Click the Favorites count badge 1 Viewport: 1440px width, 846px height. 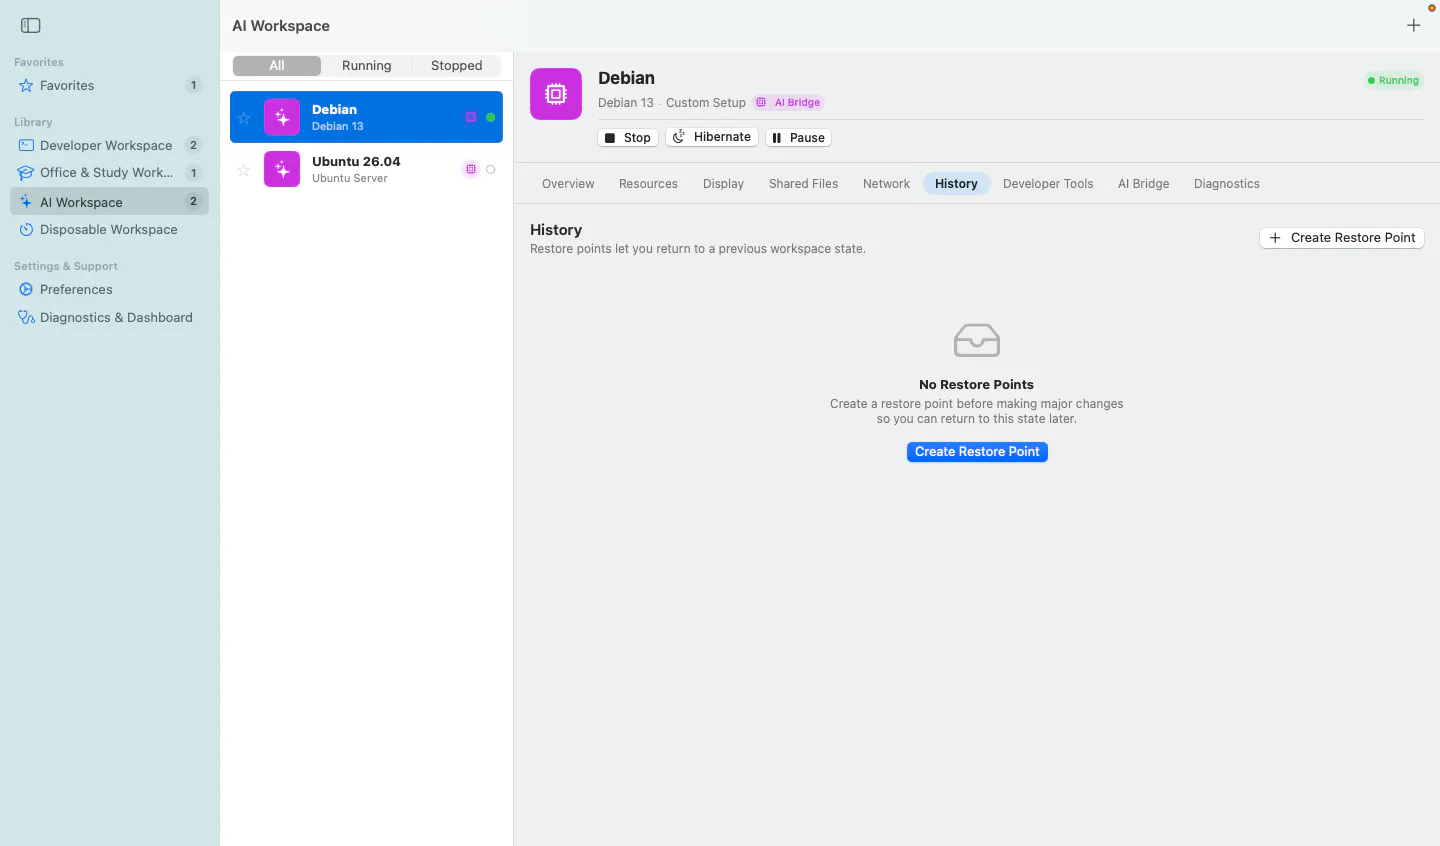[194, 86]
